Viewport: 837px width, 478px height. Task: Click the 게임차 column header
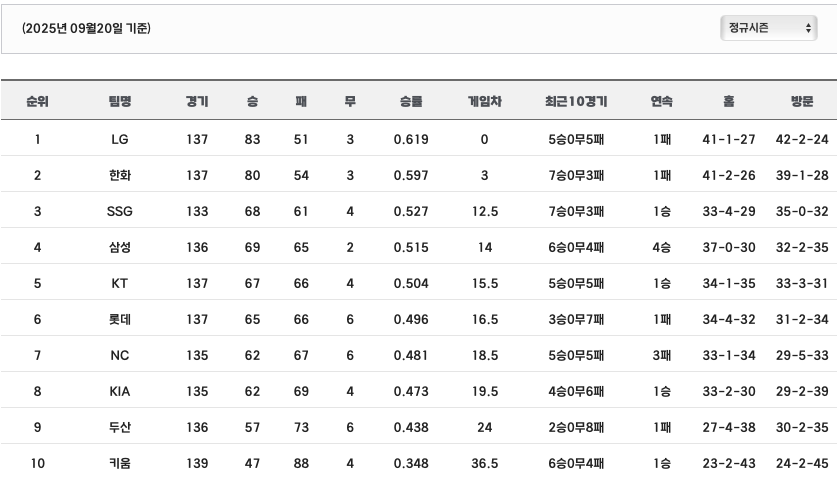(x=485, y=101)
